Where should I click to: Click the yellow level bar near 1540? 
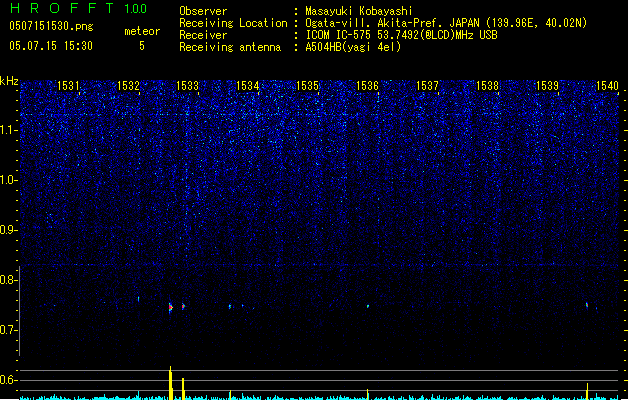[x=587, y=391]
